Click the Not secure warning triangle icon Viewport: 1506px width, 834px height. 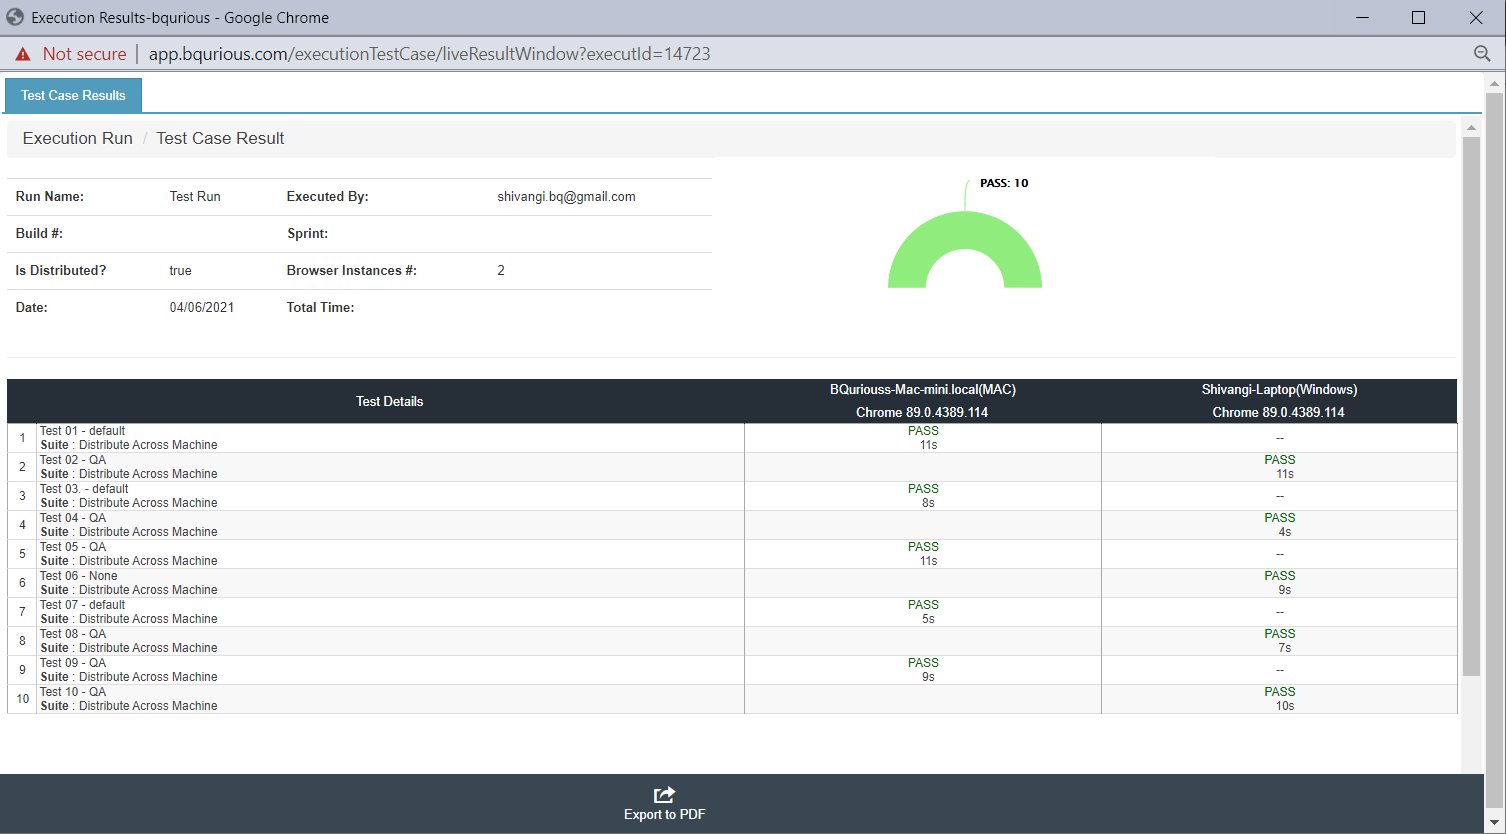coord(23,54)
